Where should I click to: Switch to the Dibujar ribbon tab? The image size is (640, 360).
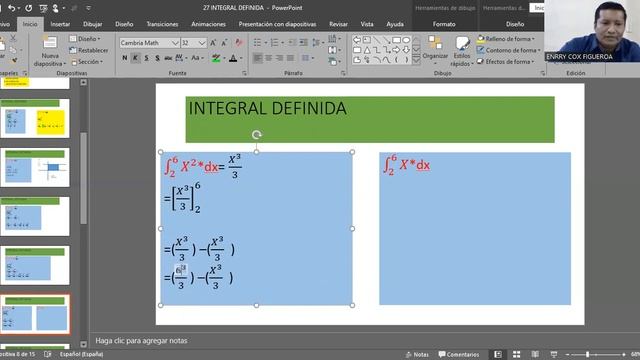[x=93, y=24]
